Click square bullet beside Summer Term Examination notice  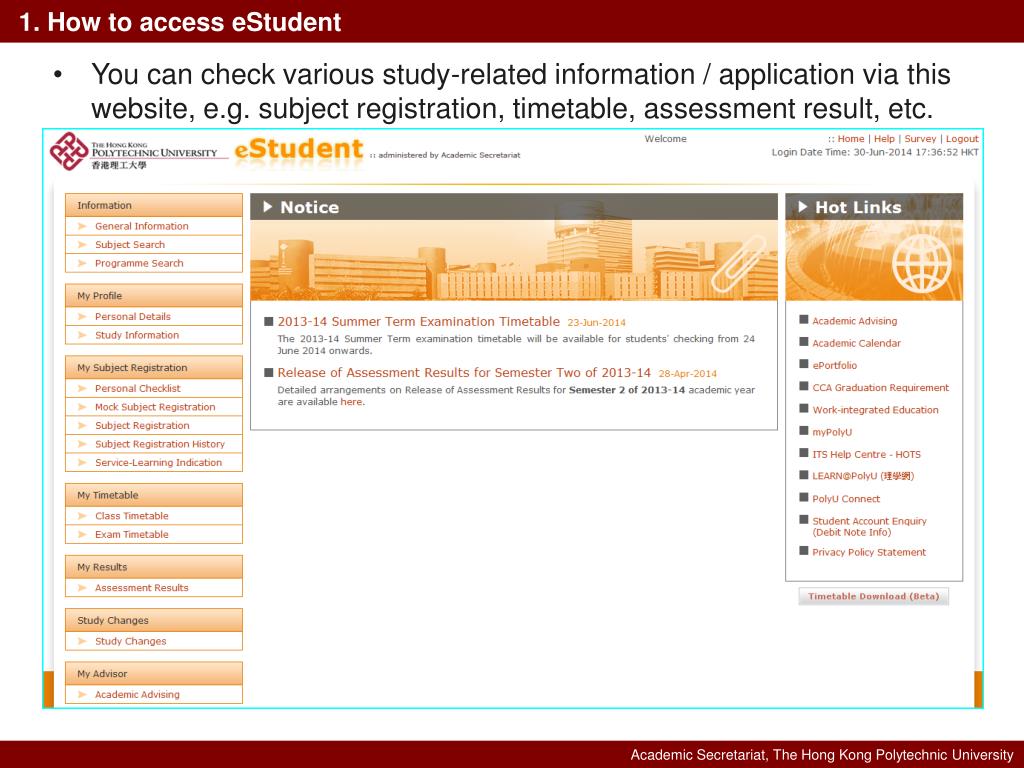tap(268, 321)
